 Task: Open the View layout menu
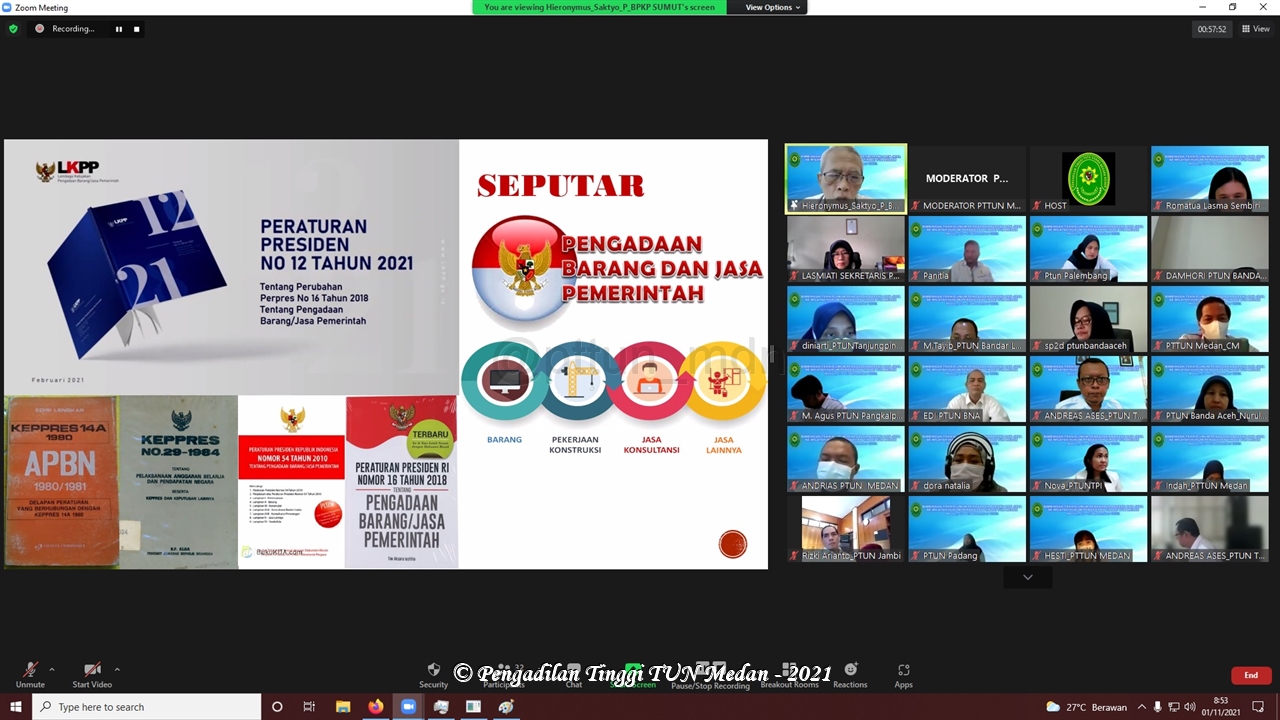click(1255, 29)
